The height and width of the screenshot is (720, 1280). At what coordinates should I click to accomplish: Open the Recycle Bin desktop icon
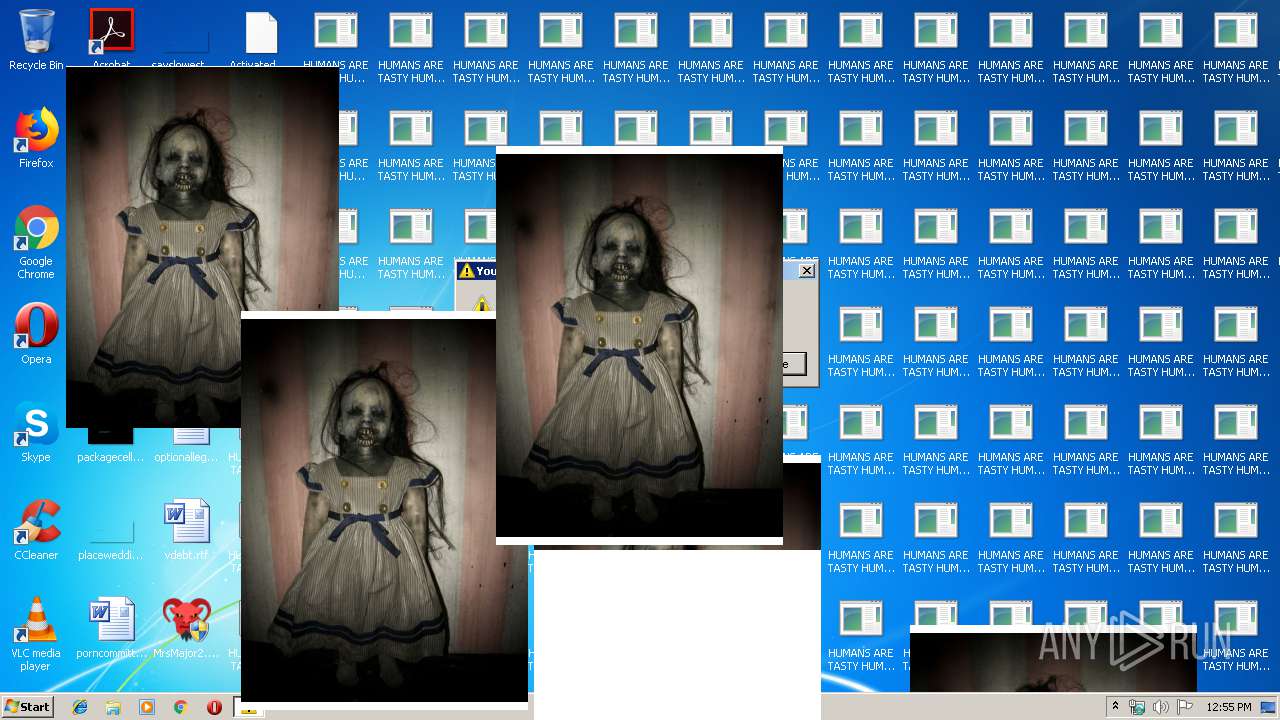(36, 40)
